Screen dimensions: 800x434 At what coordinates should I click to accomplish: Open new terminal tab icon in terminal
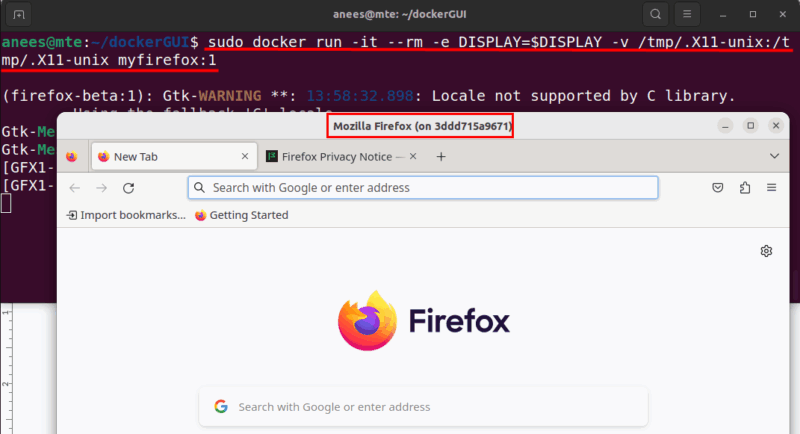coord(18,14)
